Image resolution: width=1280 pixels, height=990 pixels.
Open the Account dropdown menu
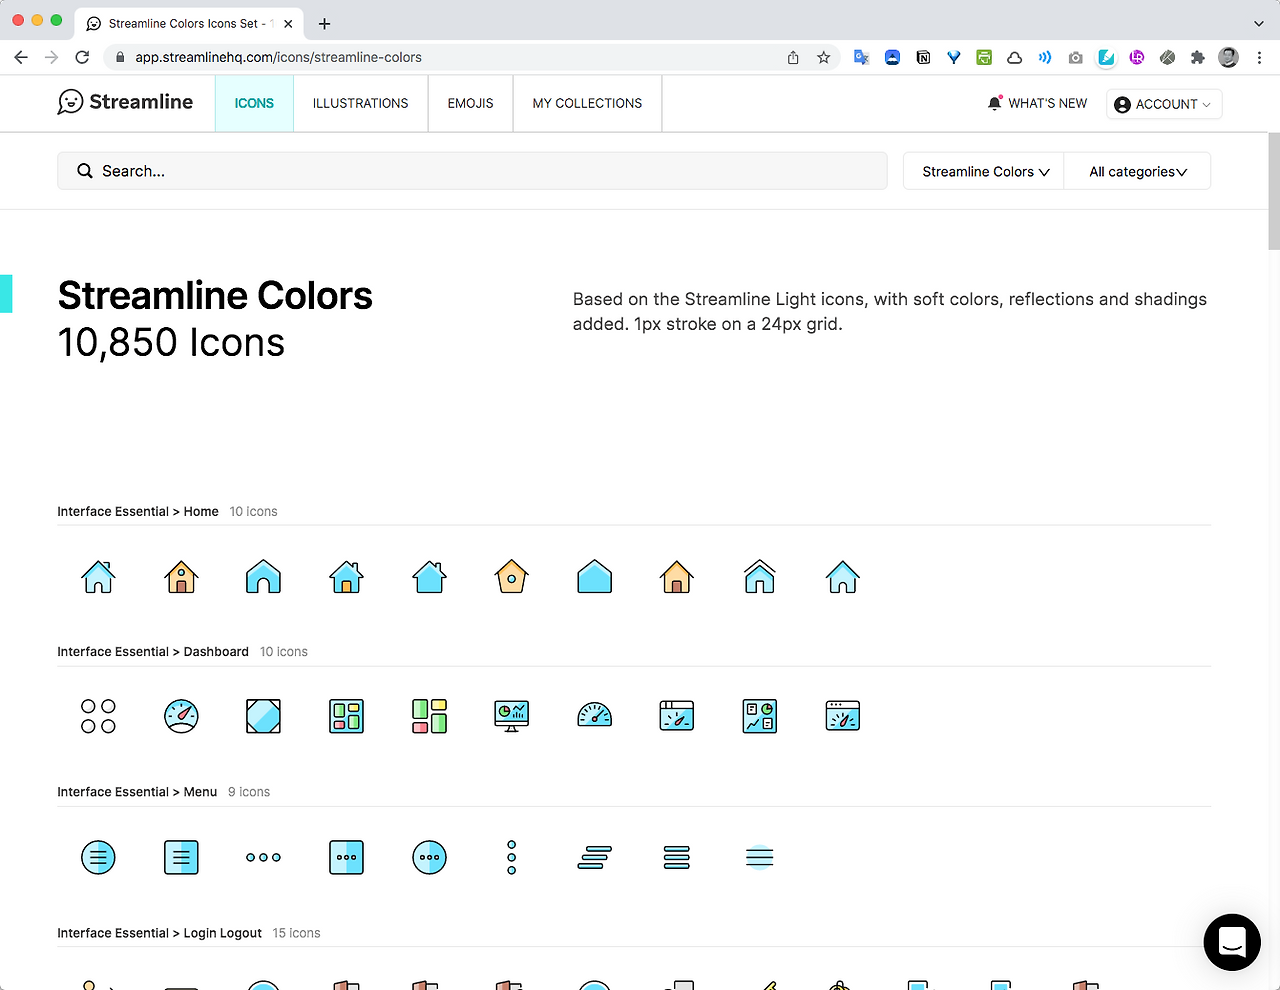click(1164, 104)
